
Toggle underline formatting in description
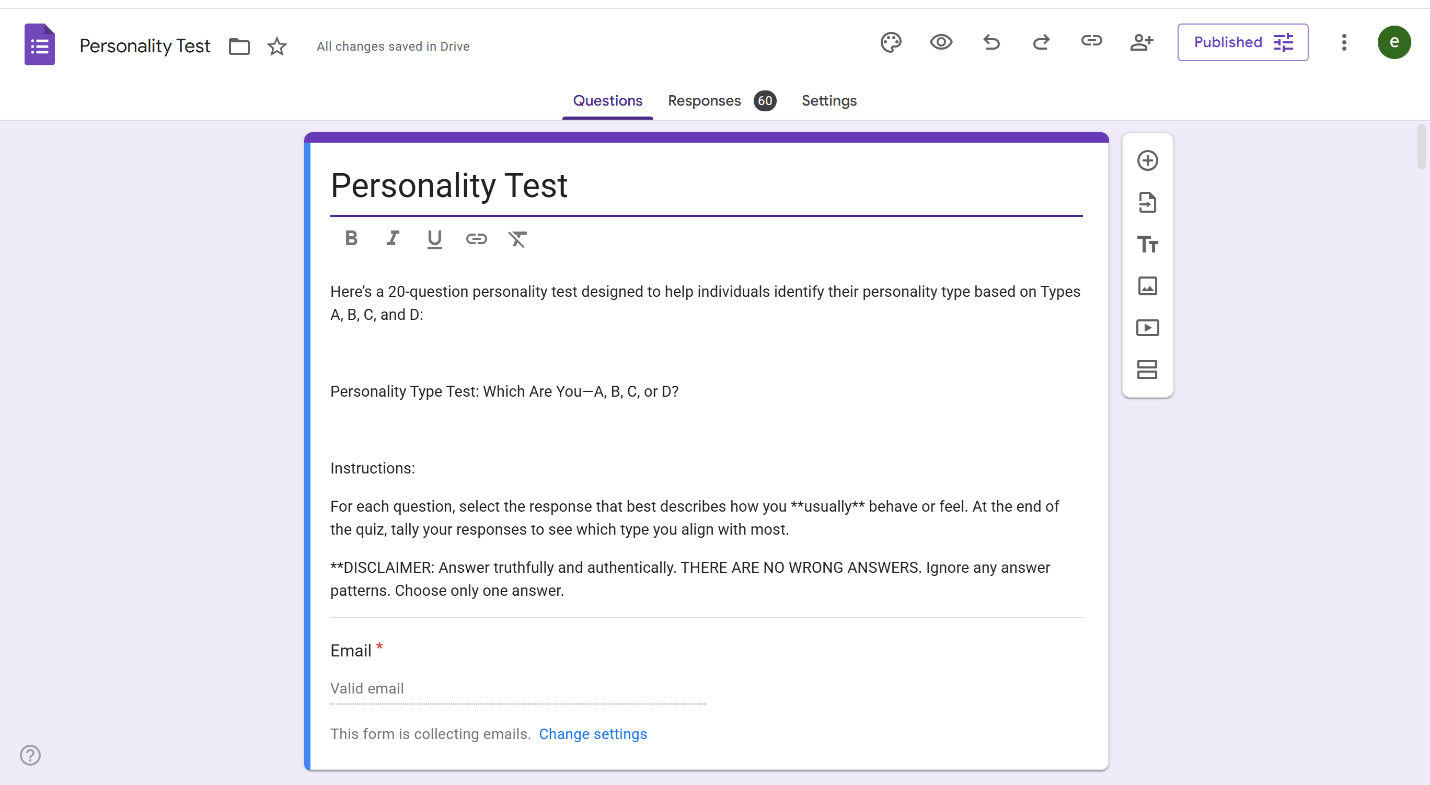(434, 239)
